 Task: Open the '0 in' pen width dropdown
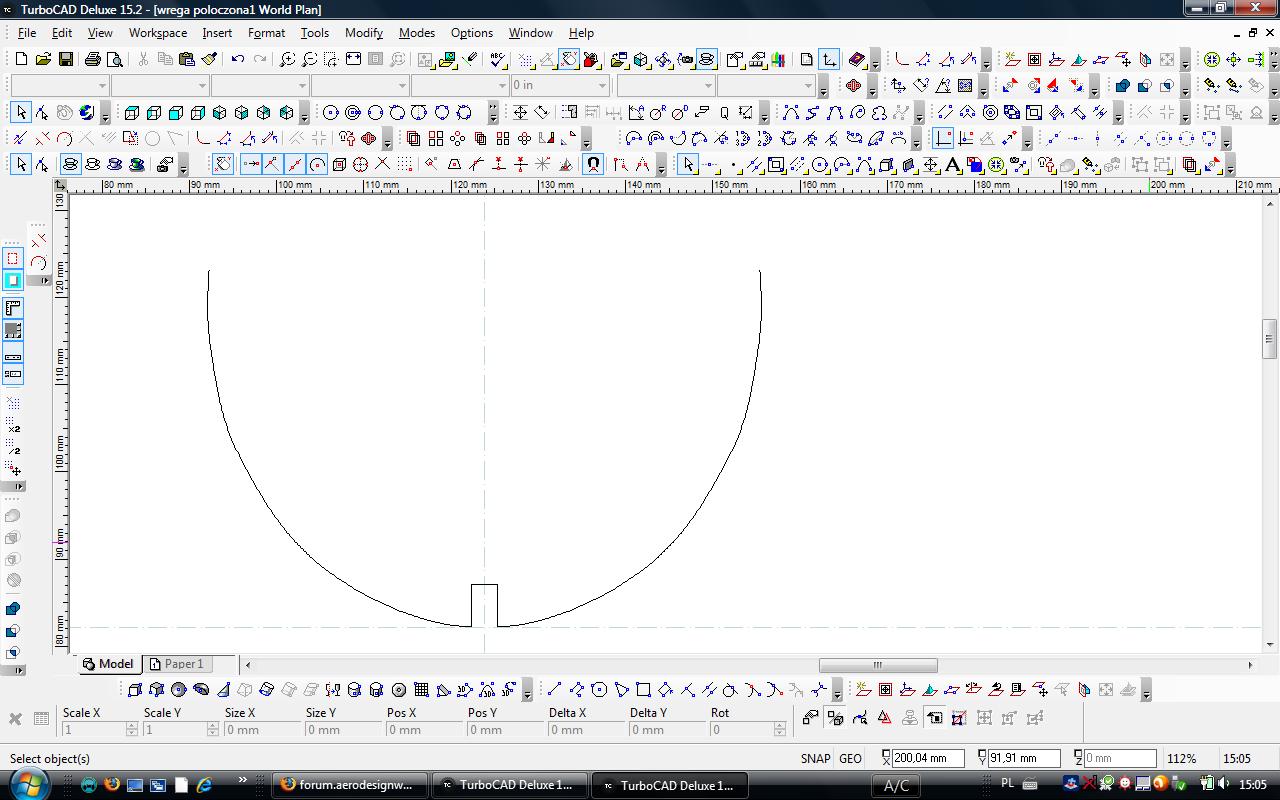[559, 86]
